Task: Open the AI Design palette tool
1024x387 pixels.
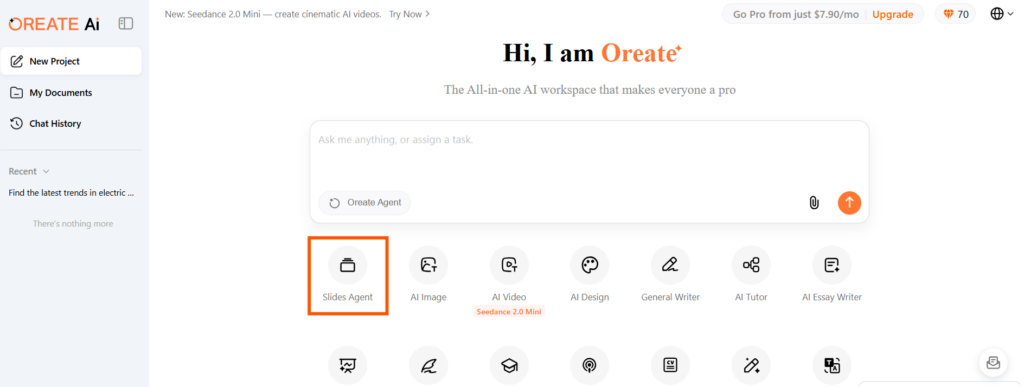Action: click(x=590, y=265)
